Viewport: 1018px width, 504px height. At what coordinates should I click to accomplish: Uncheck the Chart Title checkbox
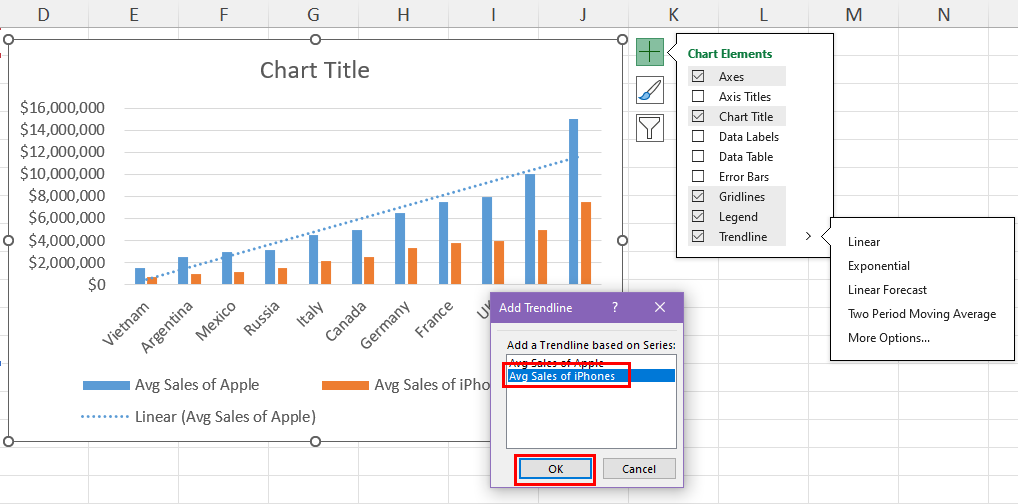[698, 117]
